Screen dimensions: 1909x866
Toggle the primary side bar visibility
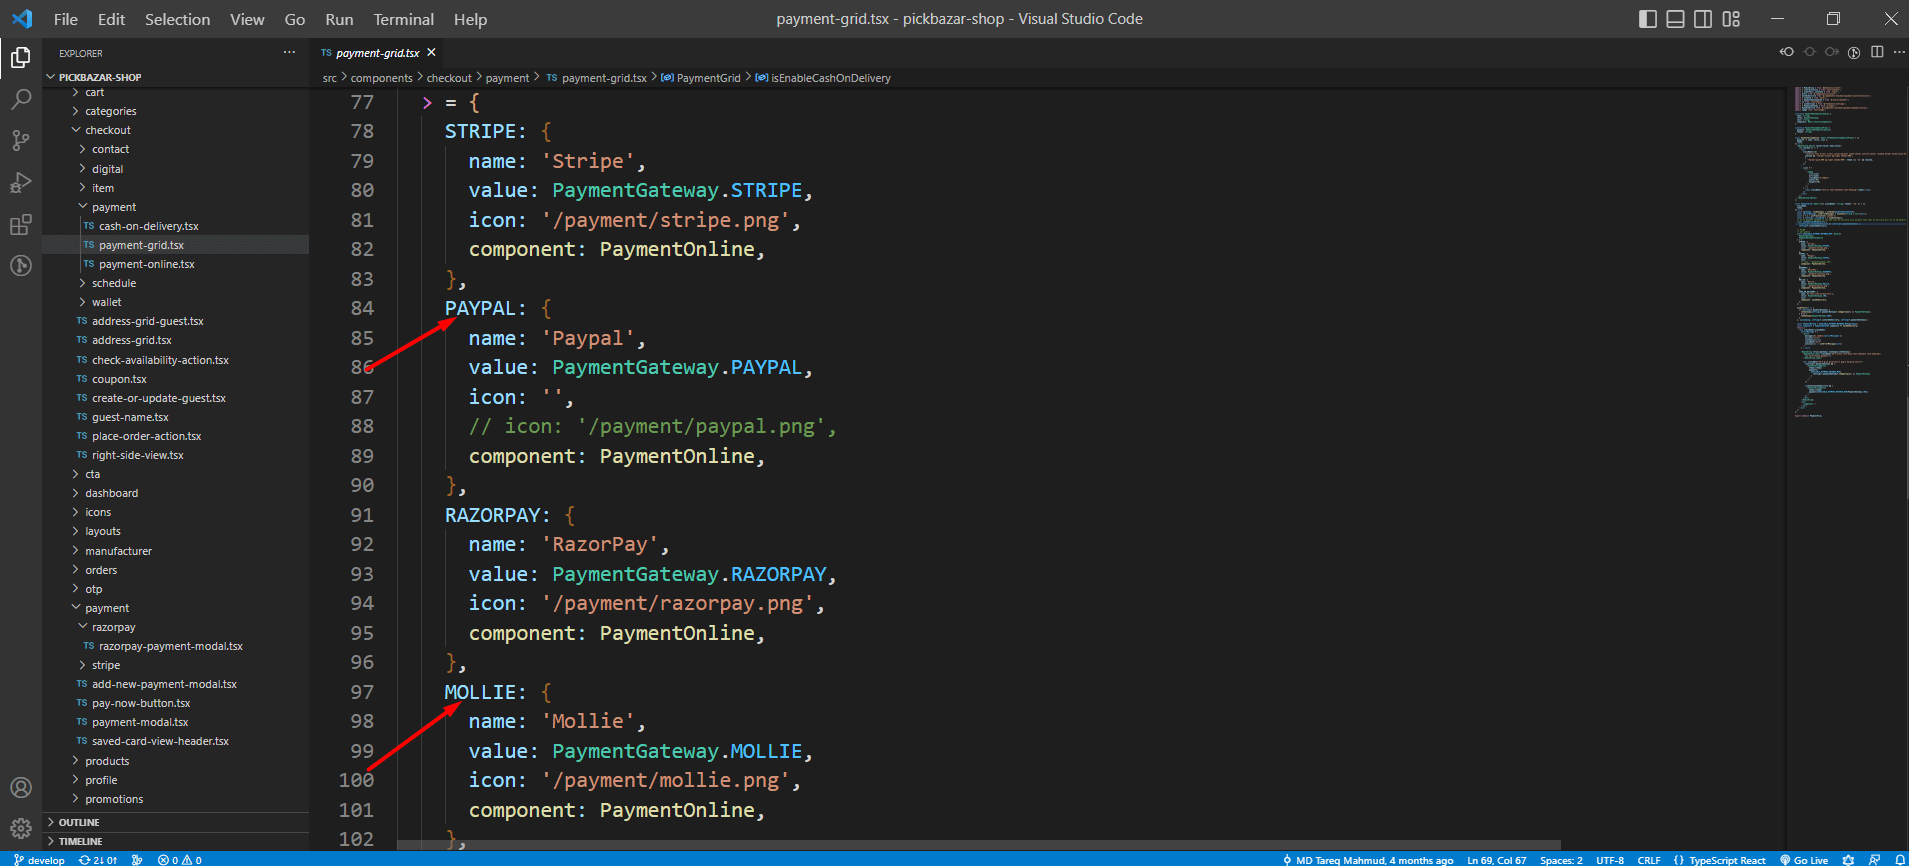pyautogui.click(x=1648, y=19)
